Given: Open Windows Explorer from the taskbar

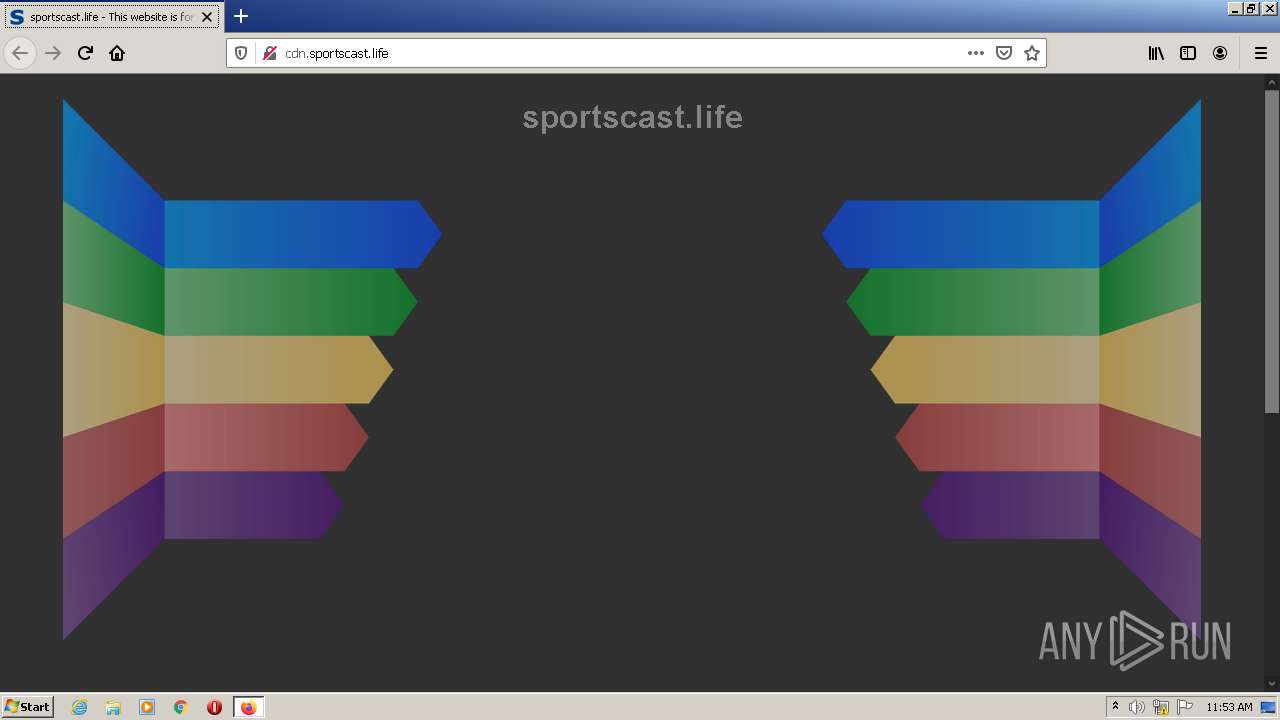Looking at the screenshot, I should [x=113, y=707].
